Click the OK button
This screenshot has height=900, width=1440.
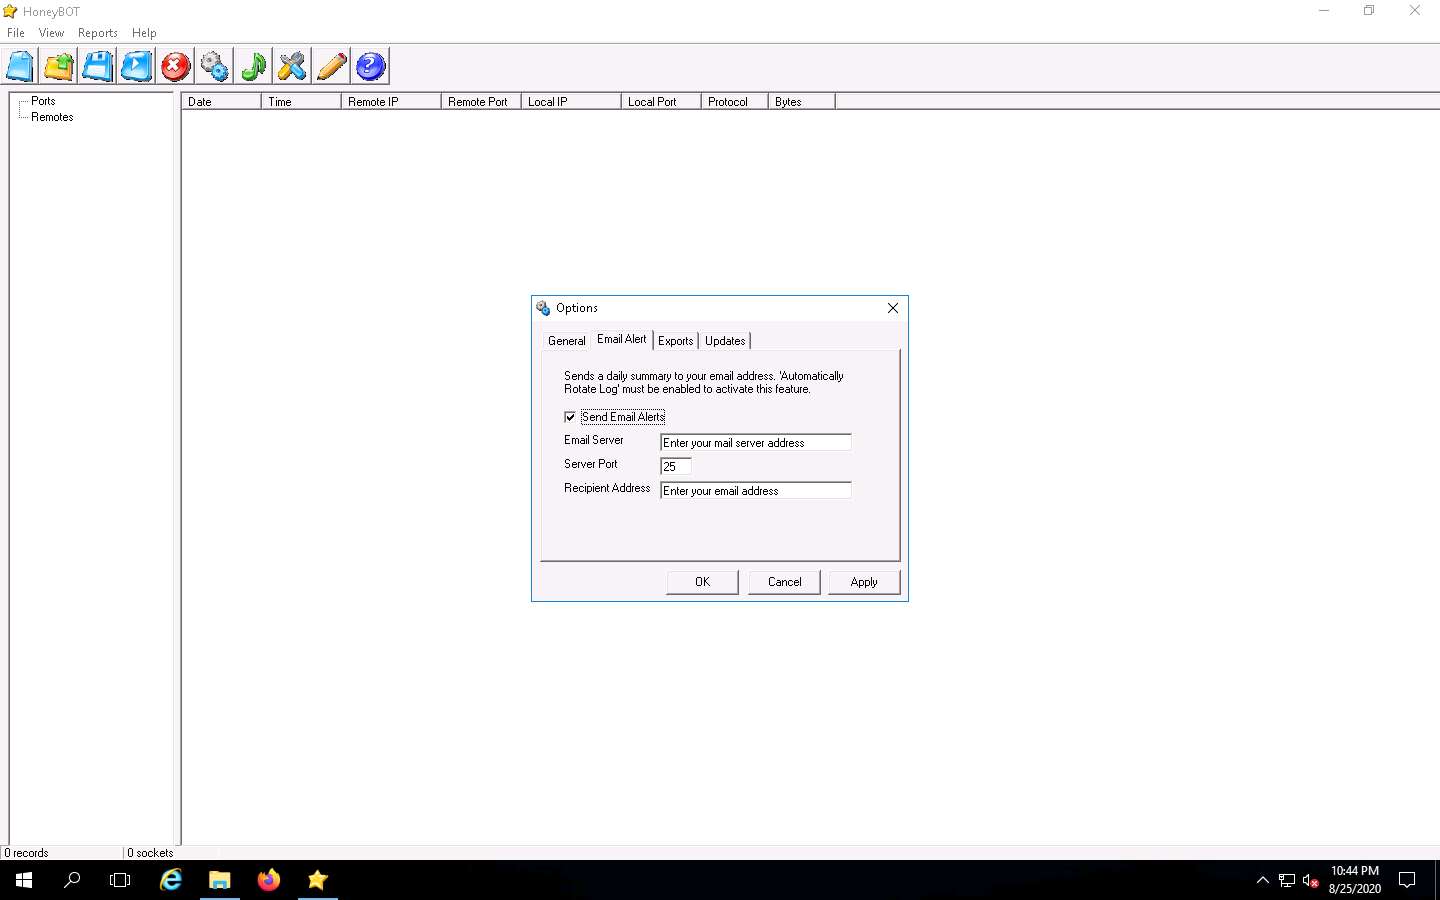(x=703, y=582)
